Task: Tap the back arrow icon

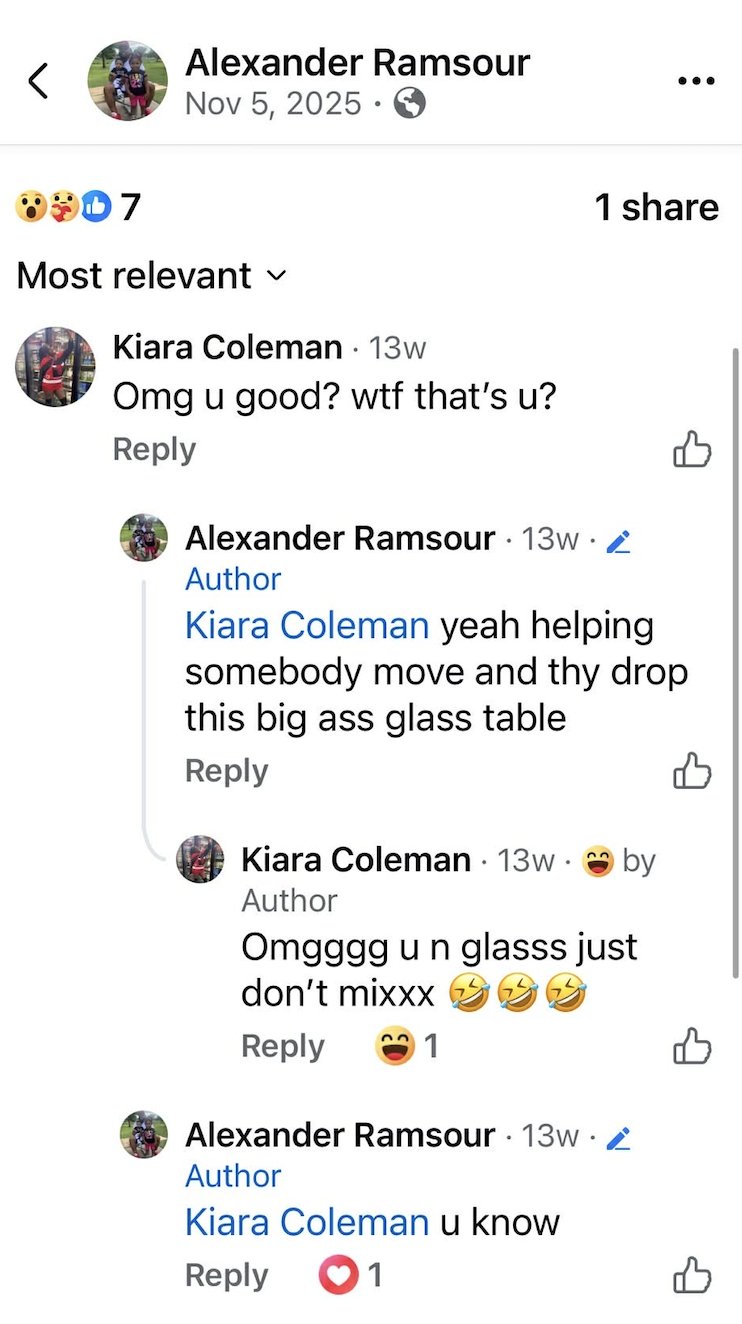Action: [38, 81]
